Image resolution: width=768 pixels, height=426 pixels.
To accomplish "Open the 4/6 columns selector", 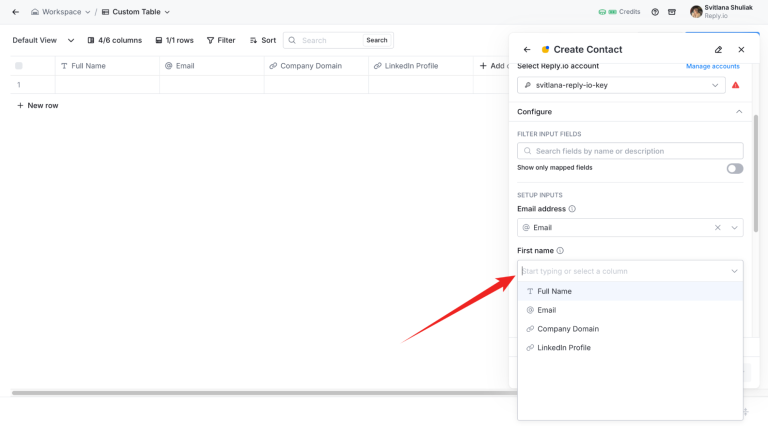I will click(115, 40).
